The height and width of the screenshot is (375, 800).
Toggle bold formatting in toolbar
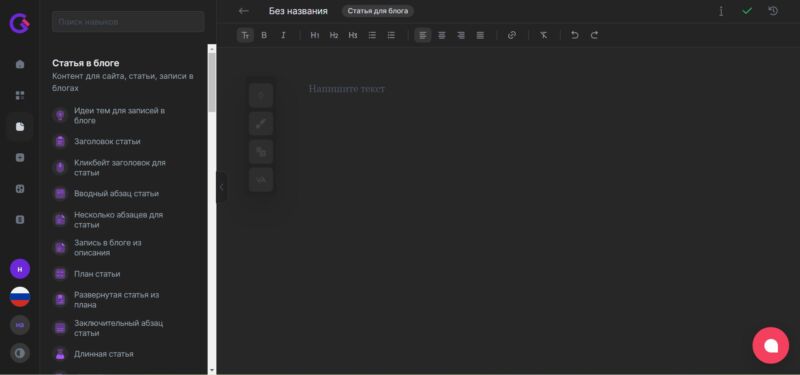tap(264, 35)
